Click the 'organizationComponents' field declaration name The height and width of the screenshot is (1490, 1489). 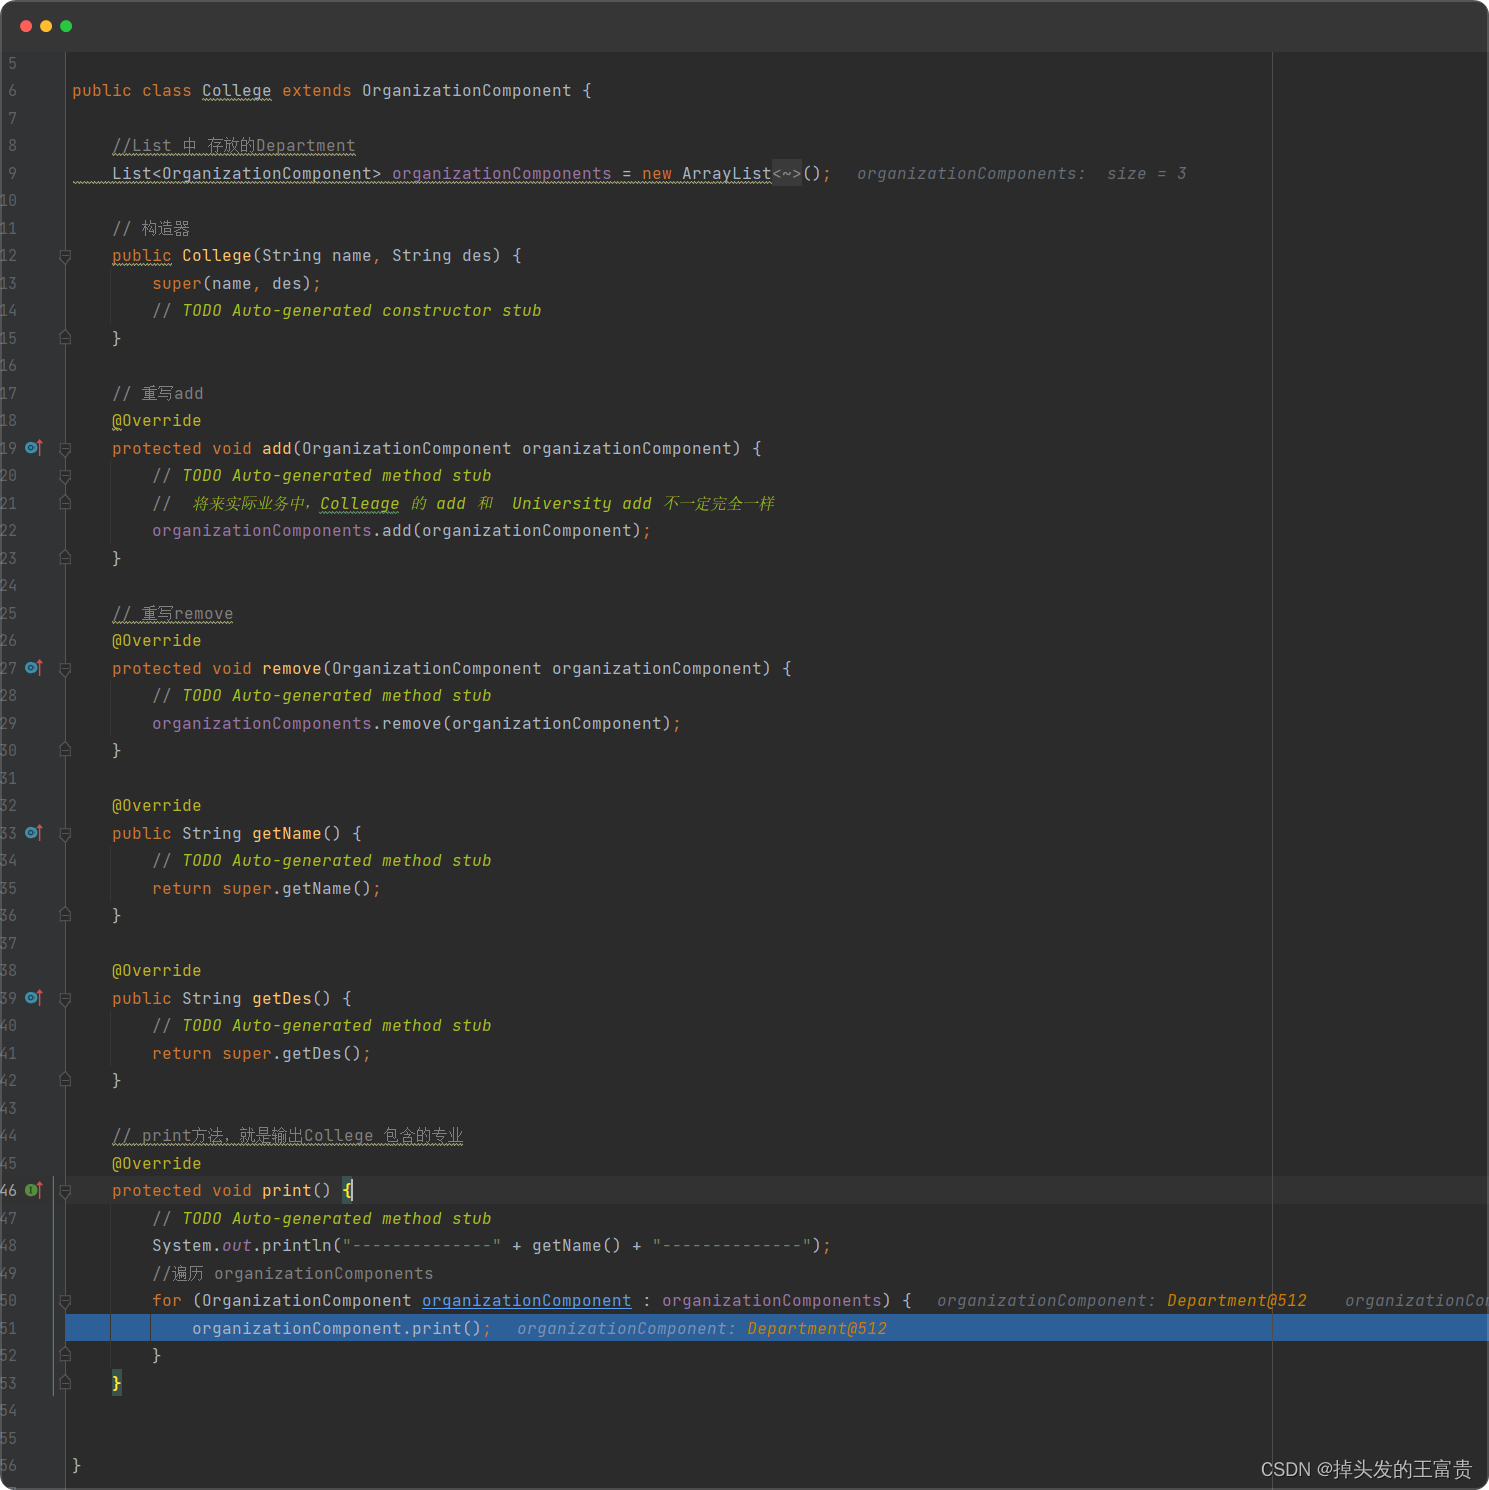pos(502,174)
